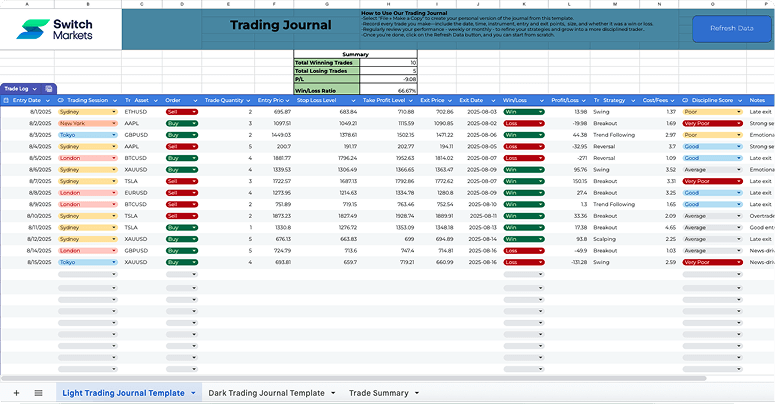
Task: Open Light Trading Journal Template tab menu arrow
Action: 193,393
